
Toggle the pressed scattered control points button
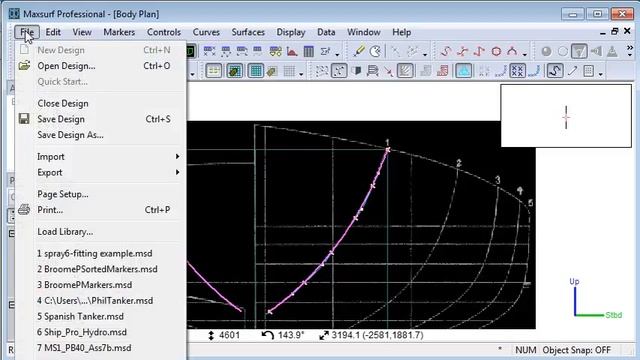[339, 71]
